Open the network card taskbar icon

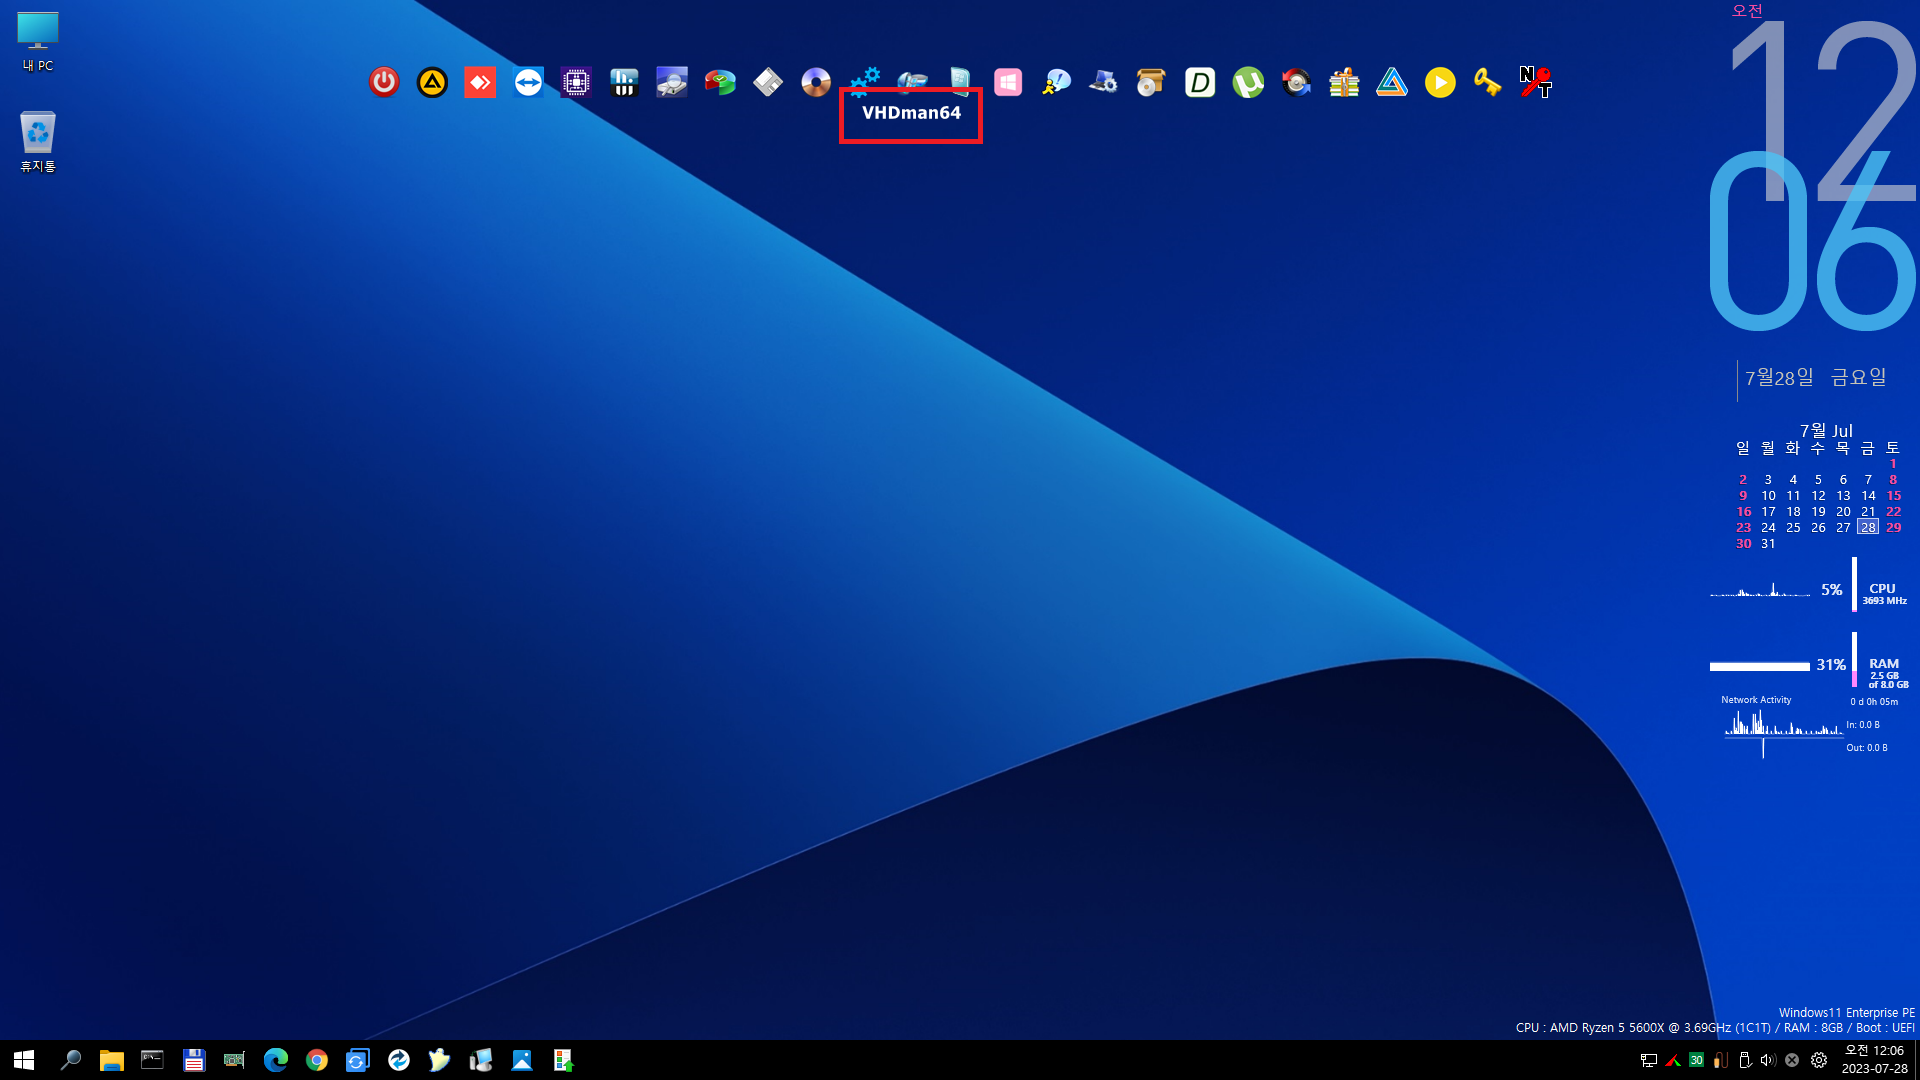click(x=234, y=1060)
